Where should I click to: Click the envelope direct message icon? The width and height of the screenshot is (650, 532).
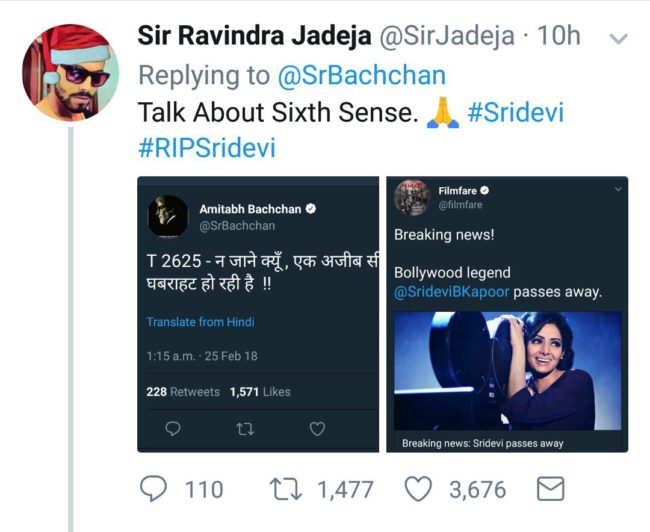tap(551, 490)
